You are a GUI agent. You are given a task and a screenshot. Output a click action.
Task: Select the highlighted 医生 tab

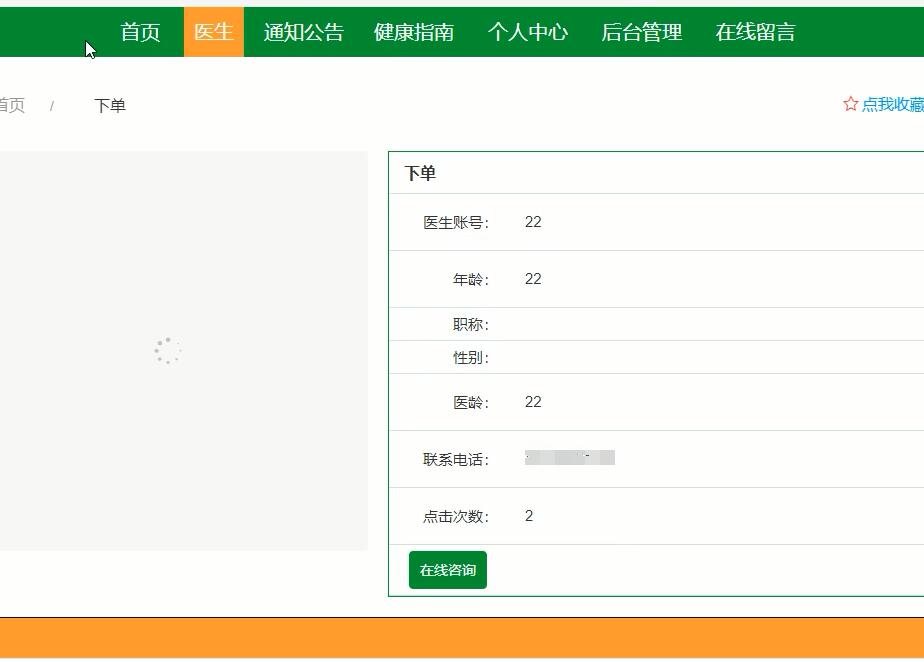click(x=213, y=32)
